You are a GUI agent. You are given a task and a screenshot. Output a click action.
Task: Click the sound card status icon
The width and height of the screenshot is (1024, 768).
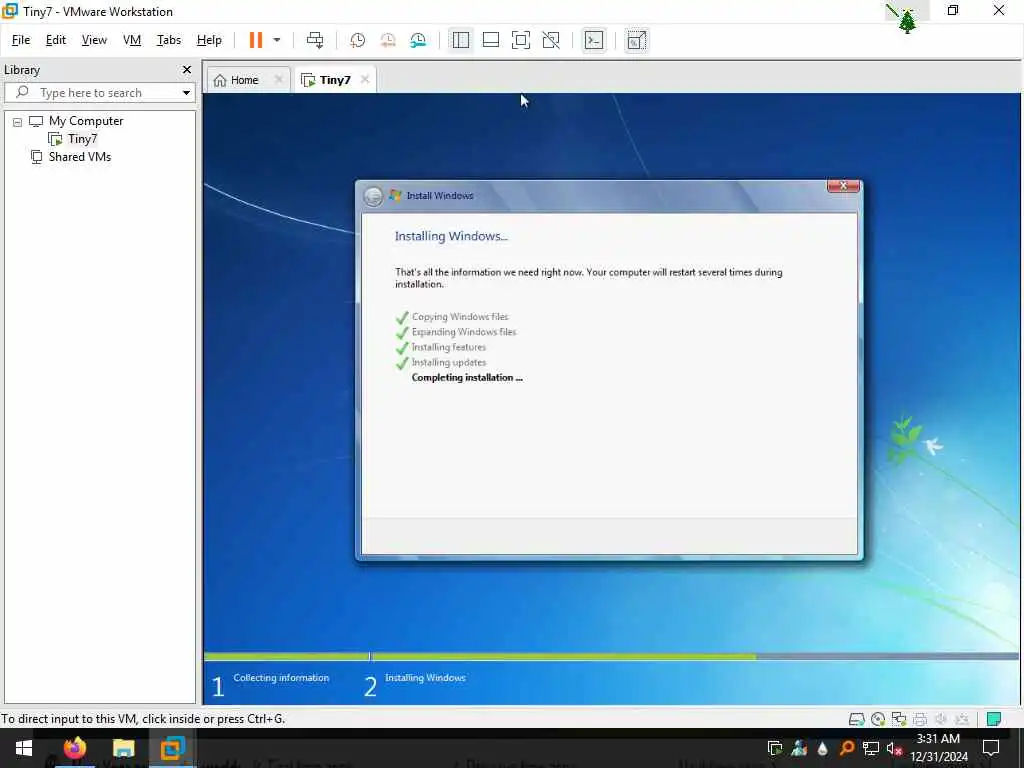tap(940, 719)
